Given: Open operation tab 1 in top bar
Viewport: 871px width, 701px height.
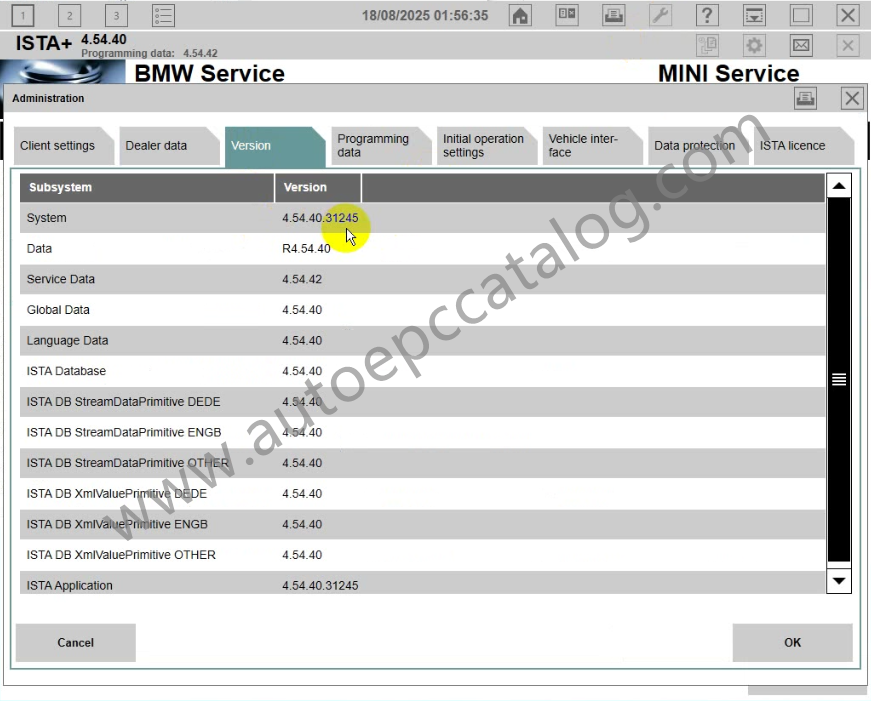Looking at the screenshot, I should (x=23, y=16).
